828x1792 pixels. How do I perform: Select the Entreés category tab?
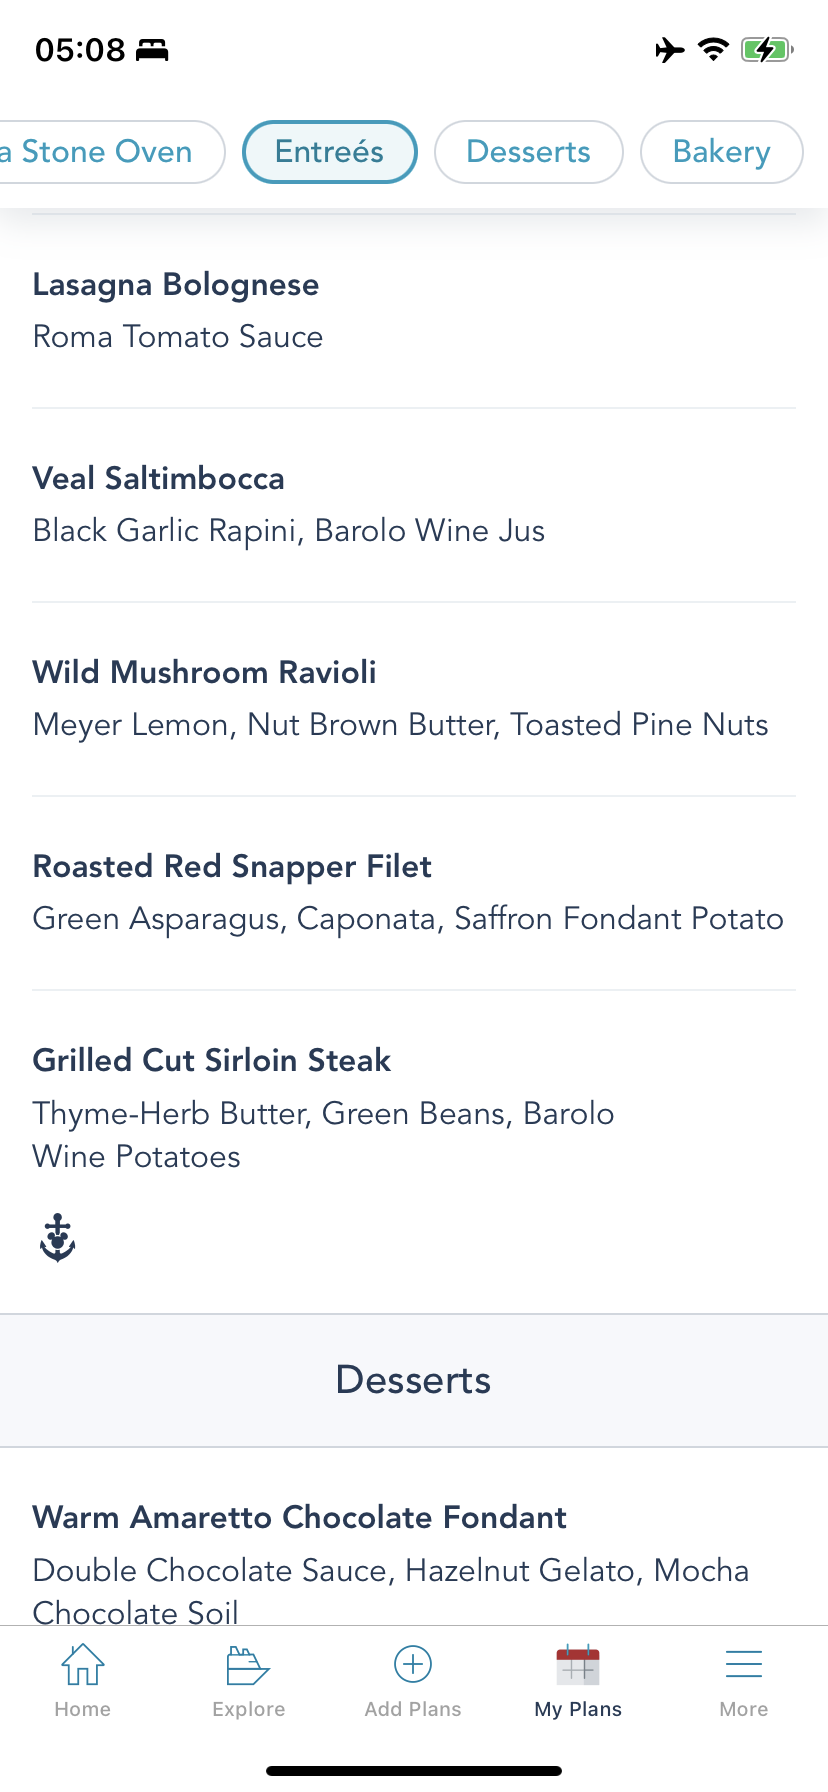[x=330, y=152]
